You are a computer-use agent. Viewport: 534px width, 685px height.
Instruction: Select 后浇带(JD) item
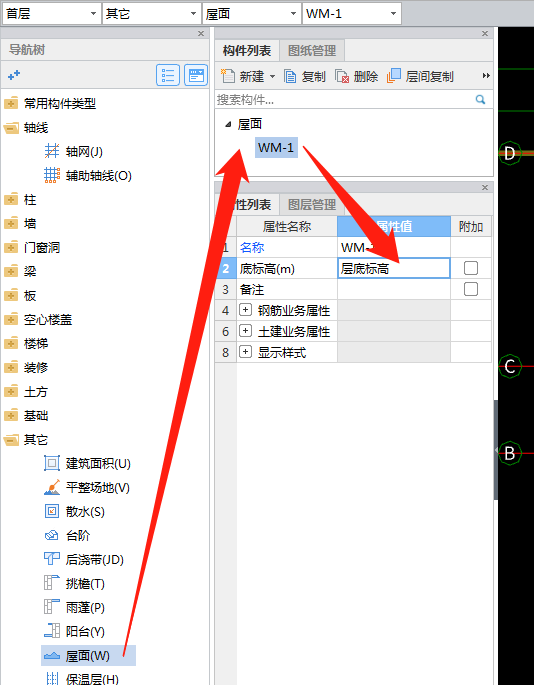(x=84, y=560)
